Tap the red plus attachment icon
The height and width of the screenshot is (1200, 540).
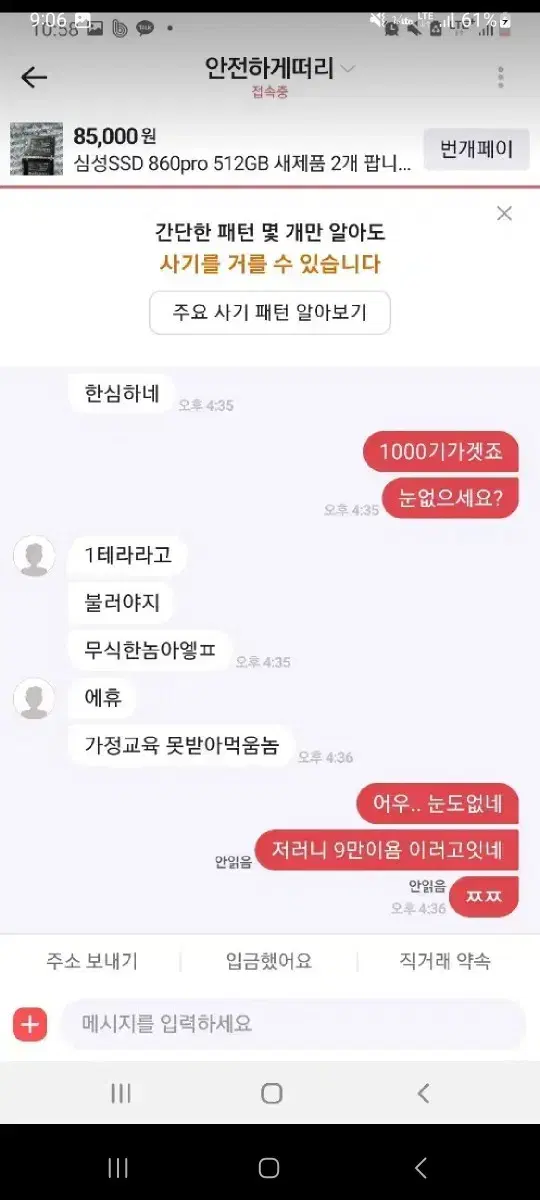click(30, 1024)
